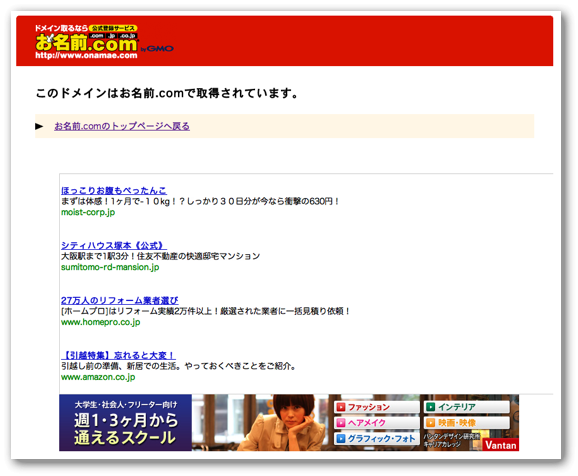This screenshot has width=578, height=476.
Task: Click the www.amazon.co.jp green URL
Action: click(98, 377)
